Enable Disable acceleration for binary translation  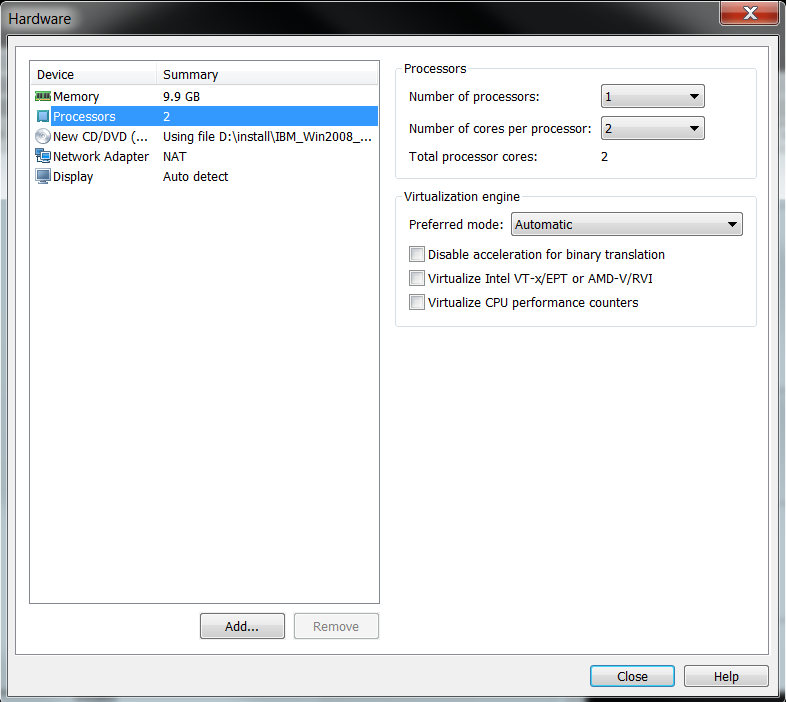click(x=417, y=254)
